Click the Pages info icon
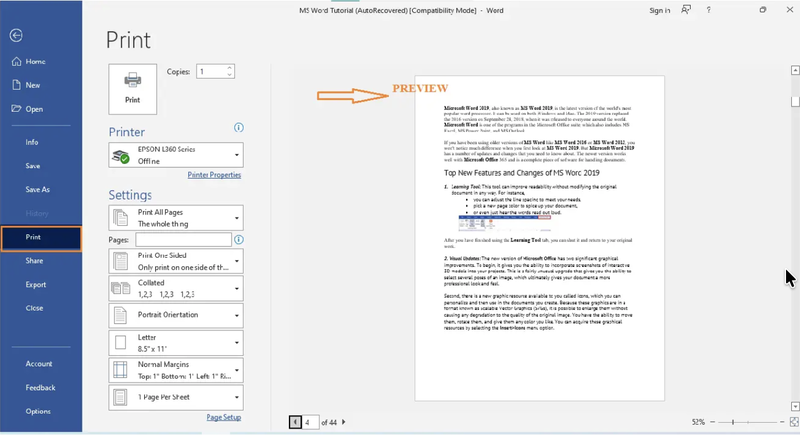 (239, 240)
